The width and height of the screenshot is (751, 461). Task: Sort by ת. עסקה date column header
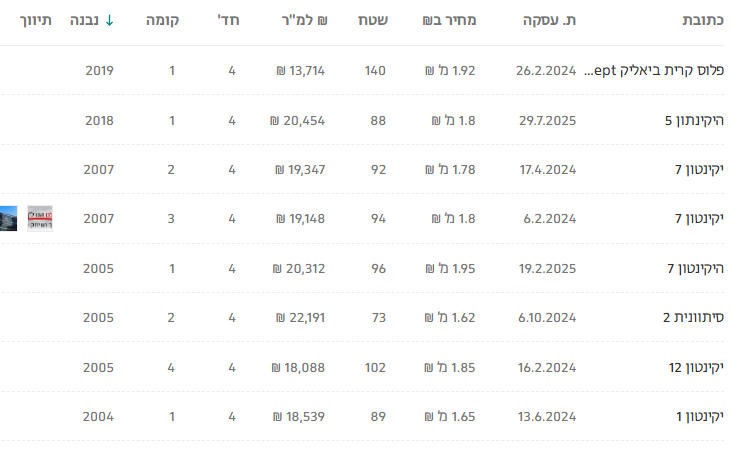pyautogui.click(x=550, y=20)
